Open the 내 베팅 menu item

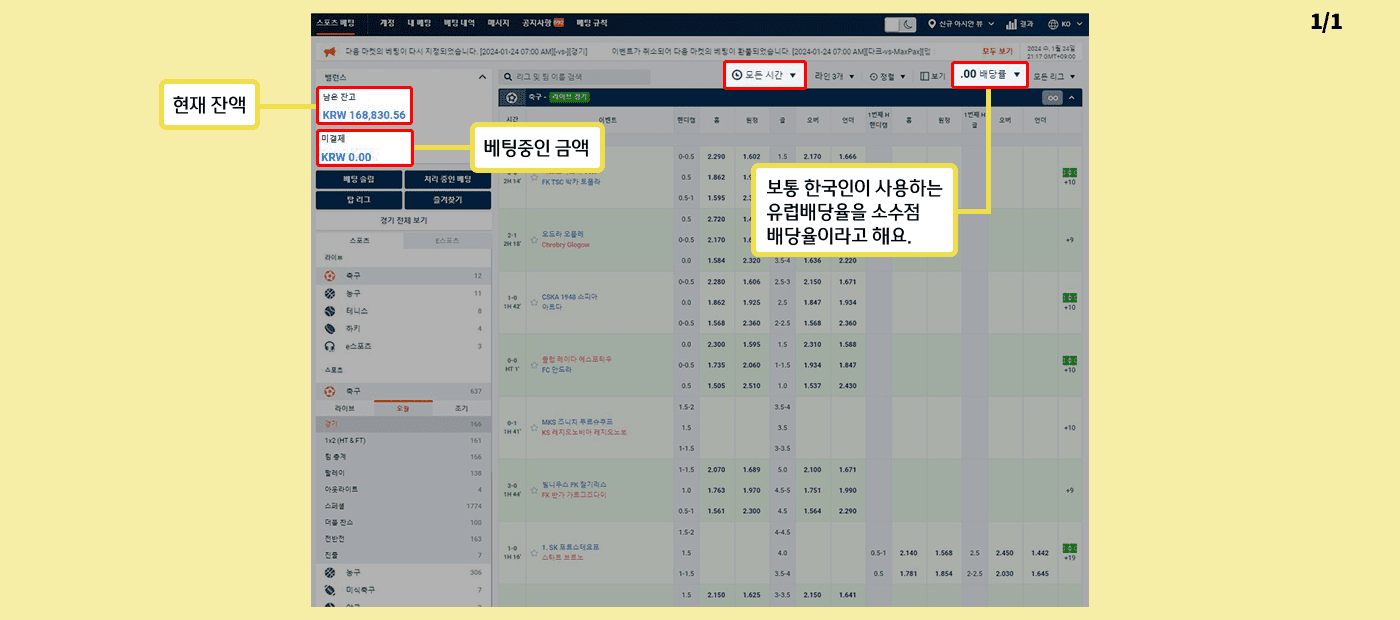pyautogui.click(x=418, y=23)
